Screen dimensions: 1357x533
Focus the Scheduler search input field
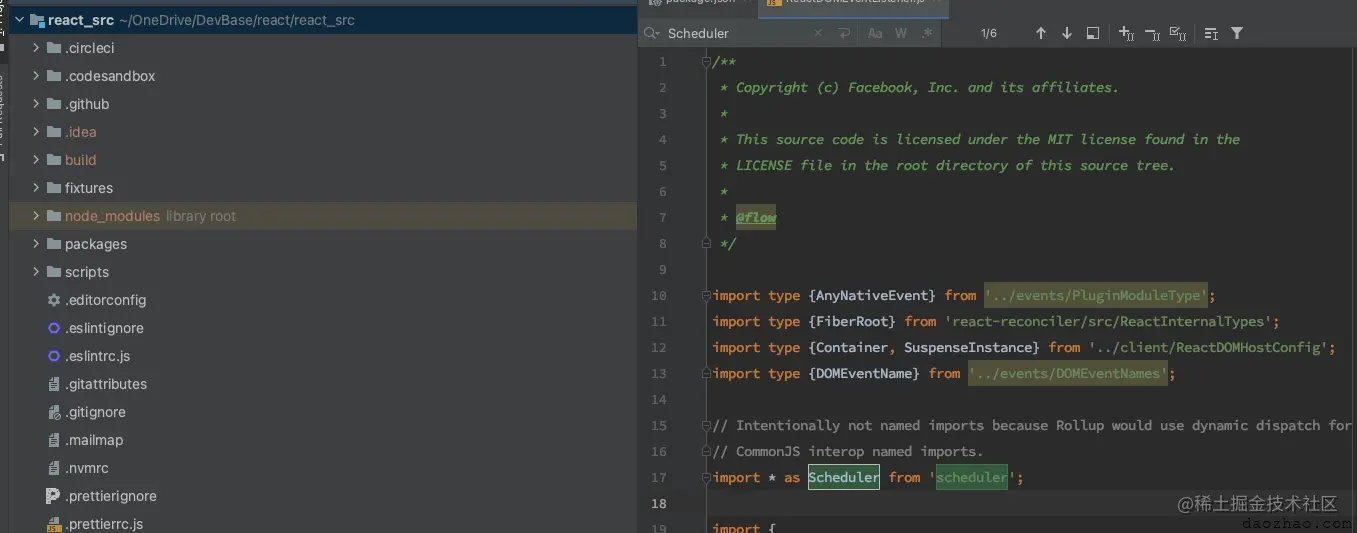click(x=737, y=33)
